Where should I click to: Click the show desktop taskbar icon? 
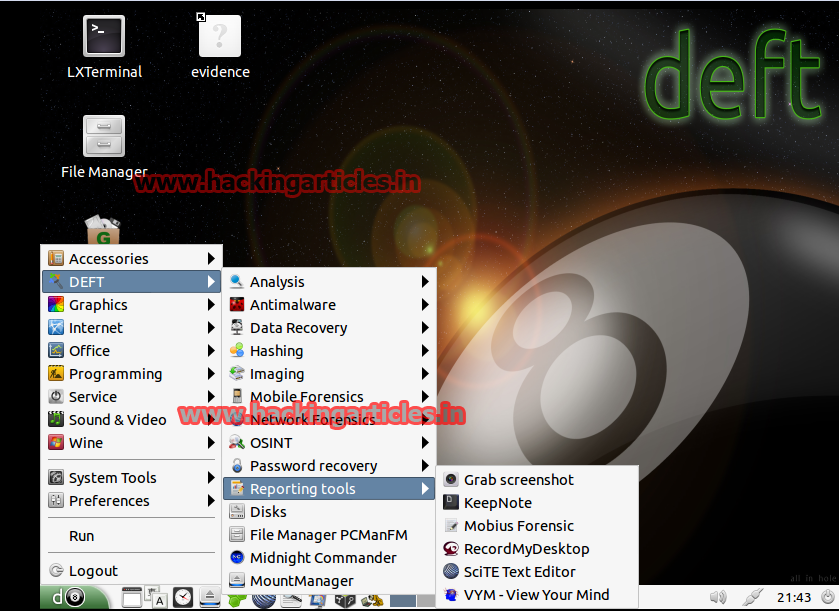132,598
